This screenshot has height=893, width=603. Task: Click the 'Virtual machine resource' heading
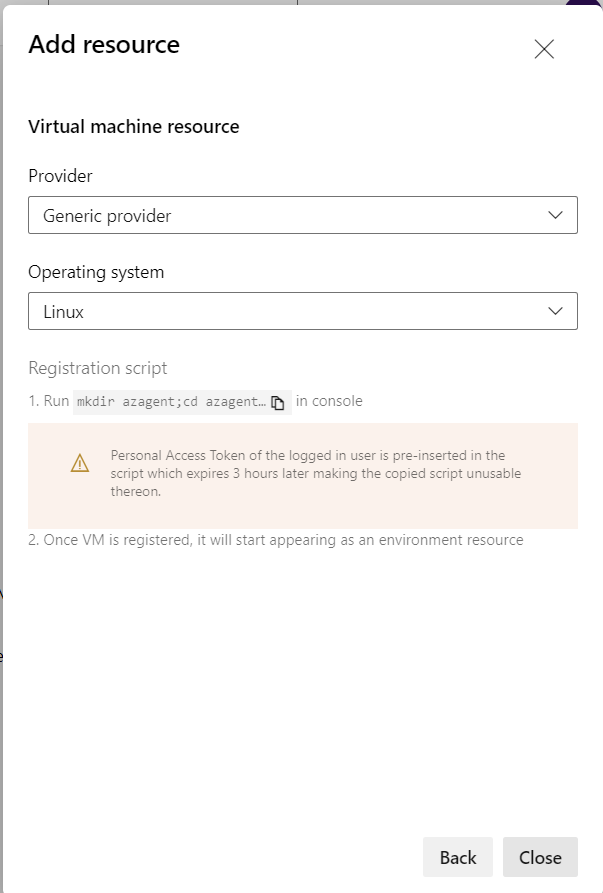point(134,127)
